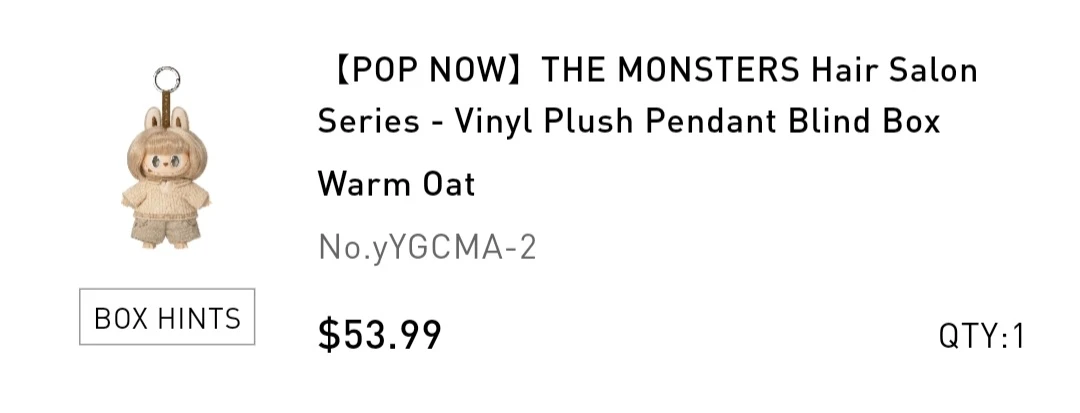The width and height of the screenshot is (1080, 413).
Task: Click the word Series in title
Action: [x=368, y=122]
